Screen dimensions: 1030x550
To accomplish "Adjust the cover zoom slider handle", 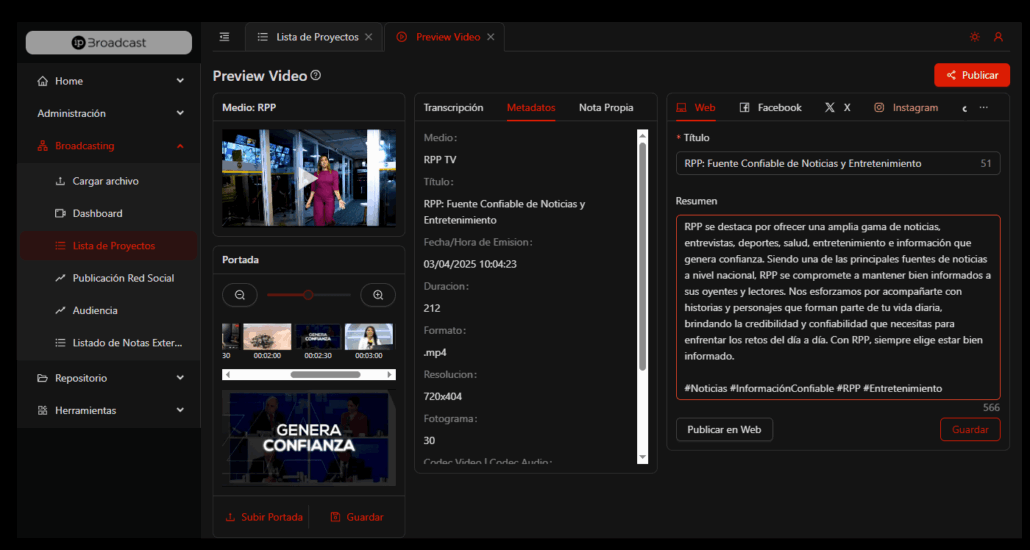I will pyautogui.click(x=308, y=295).
